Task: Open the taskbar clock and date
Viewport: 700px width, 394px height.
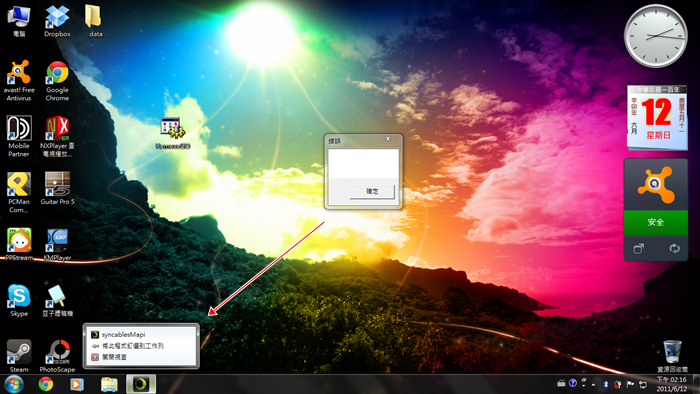Action: click(x=671, y=384)
